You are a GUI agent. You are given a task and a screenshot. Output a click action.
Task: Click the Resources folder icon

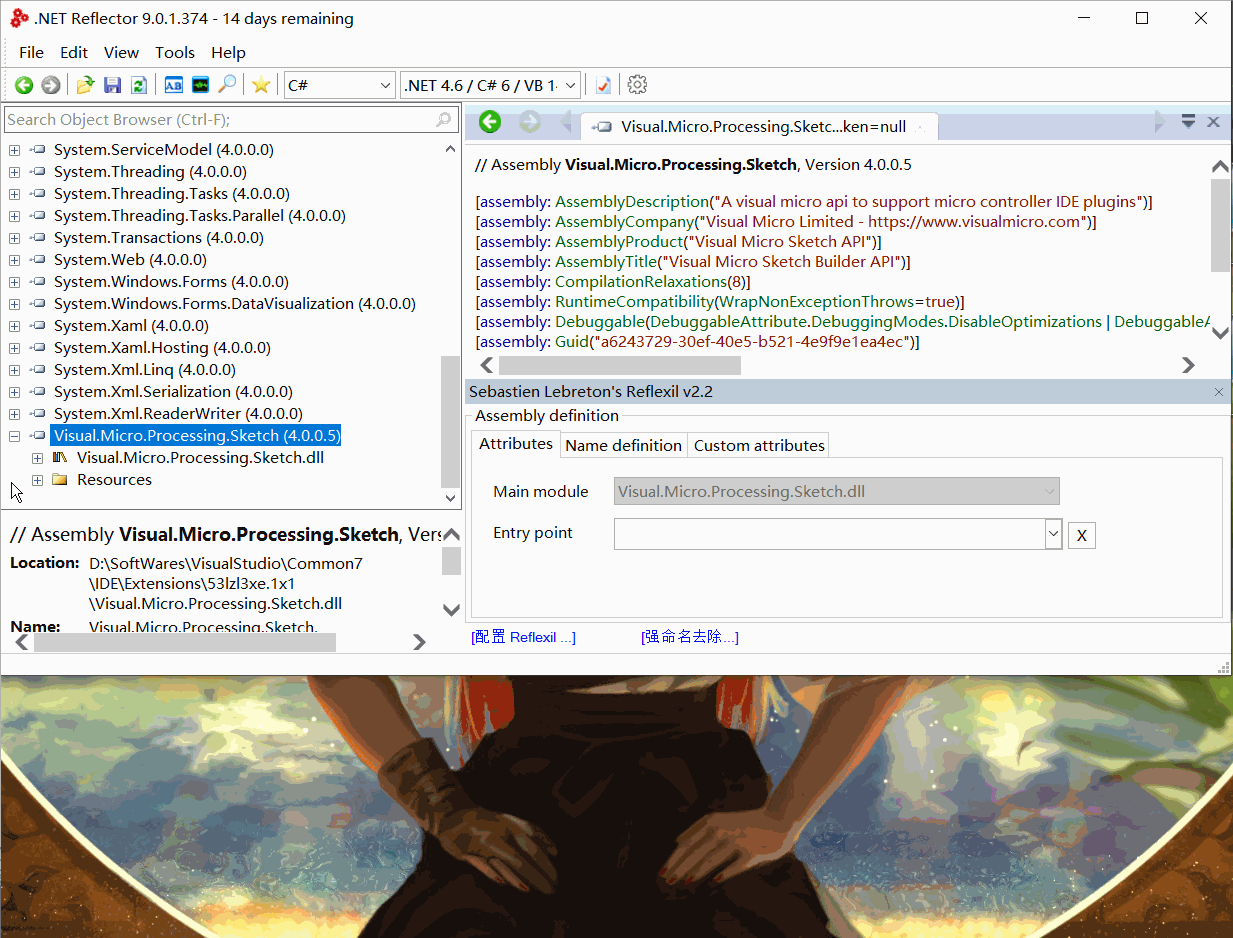click(60, 480)
